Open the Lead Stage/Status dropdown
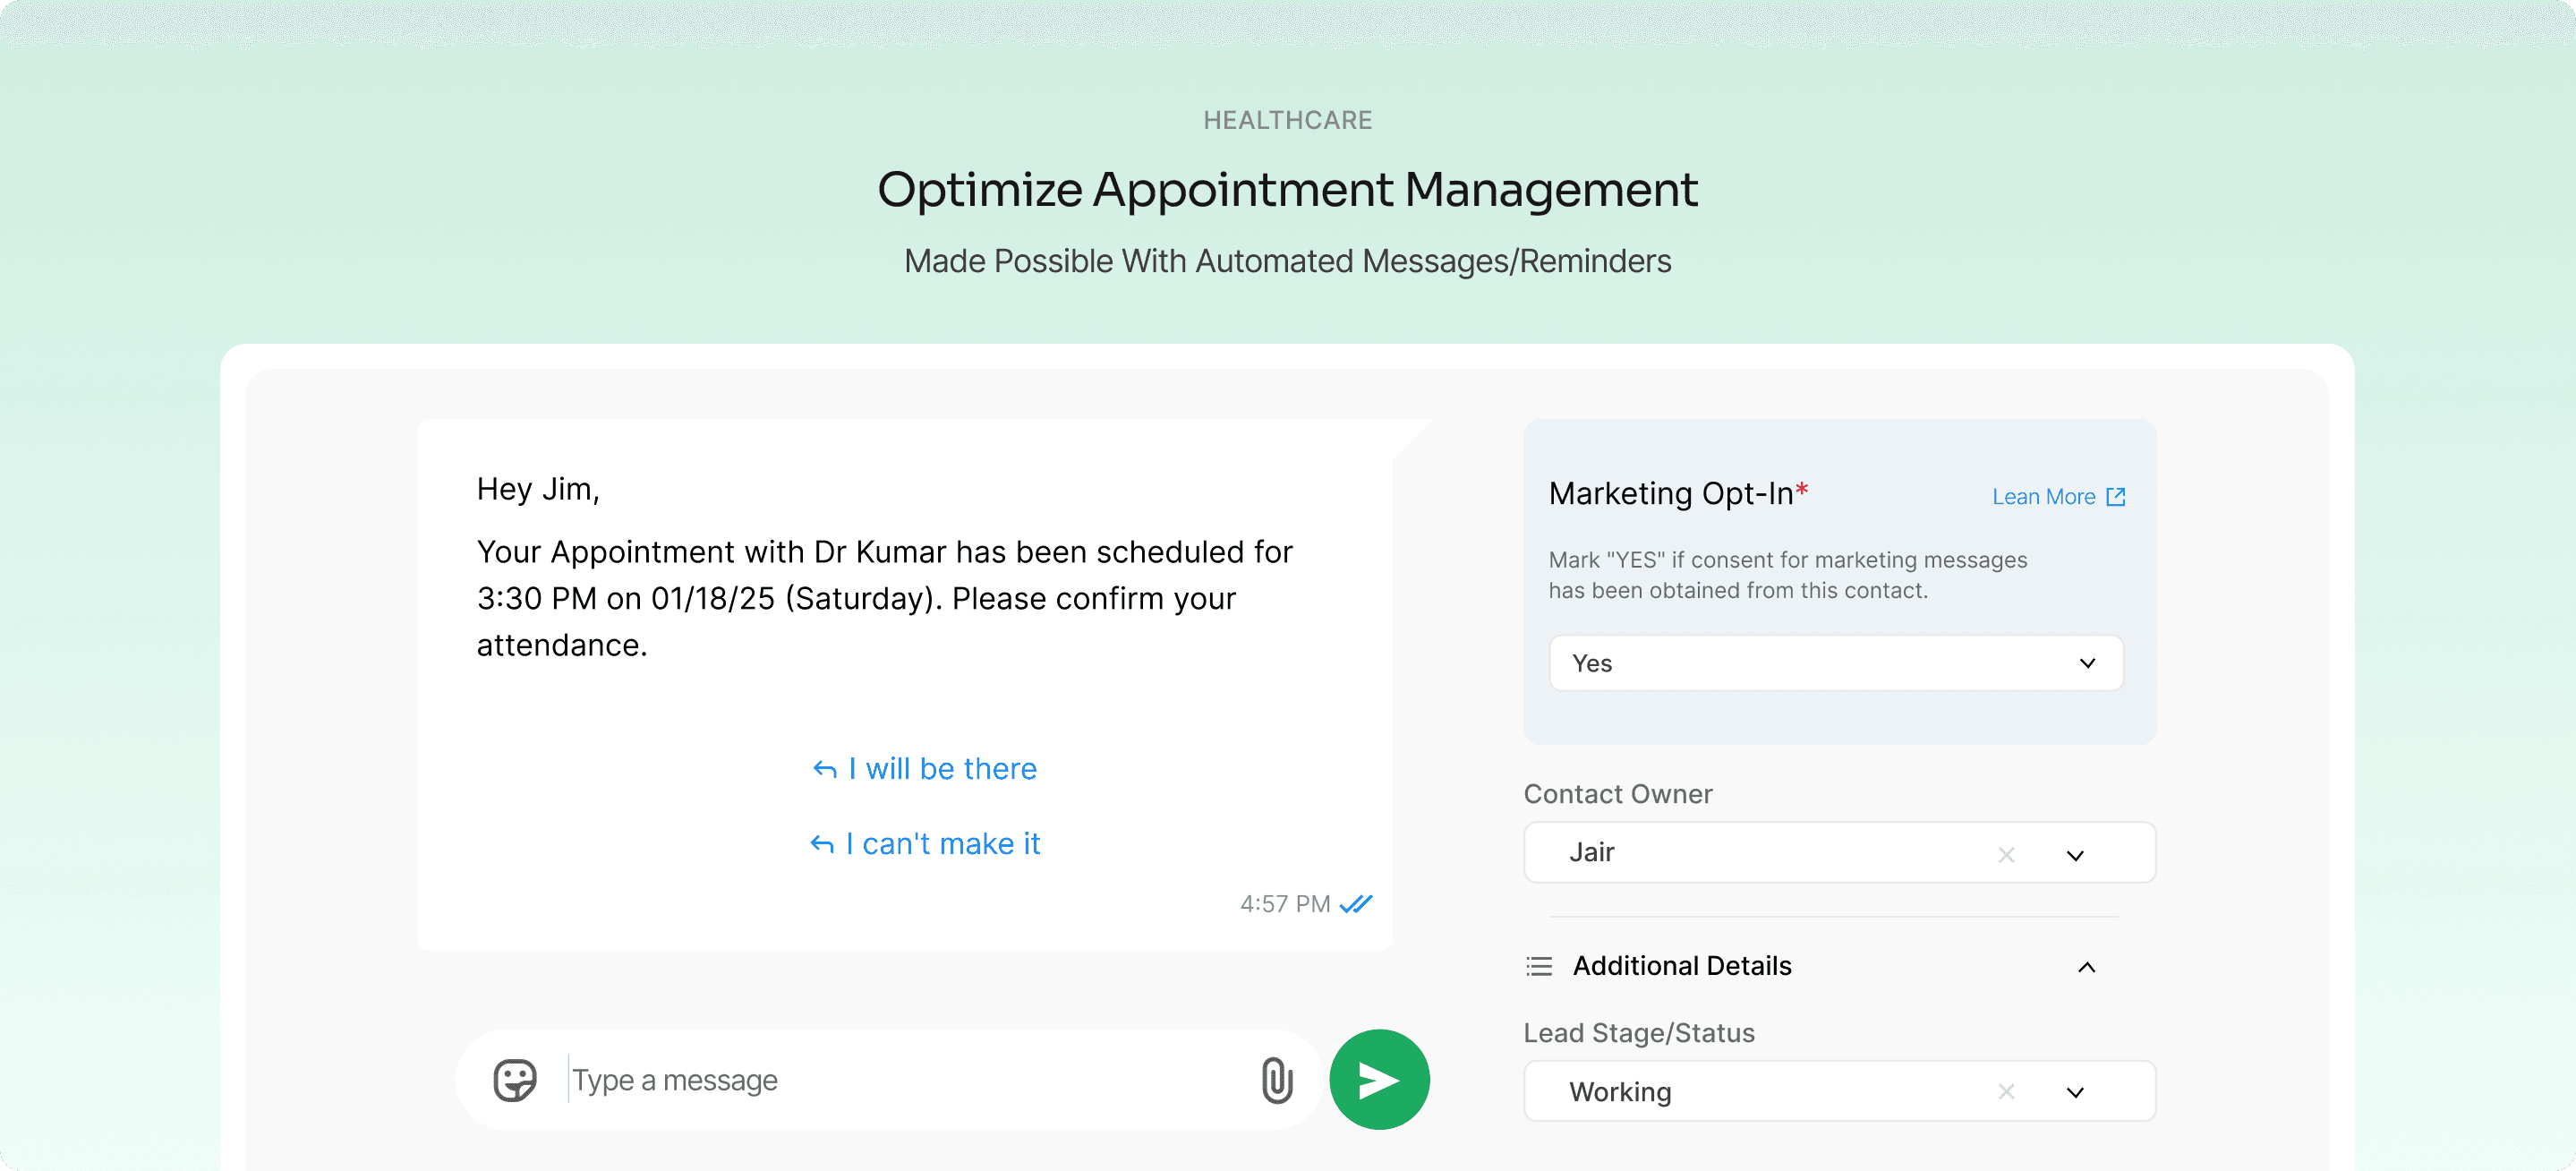 [2075, 1092]
